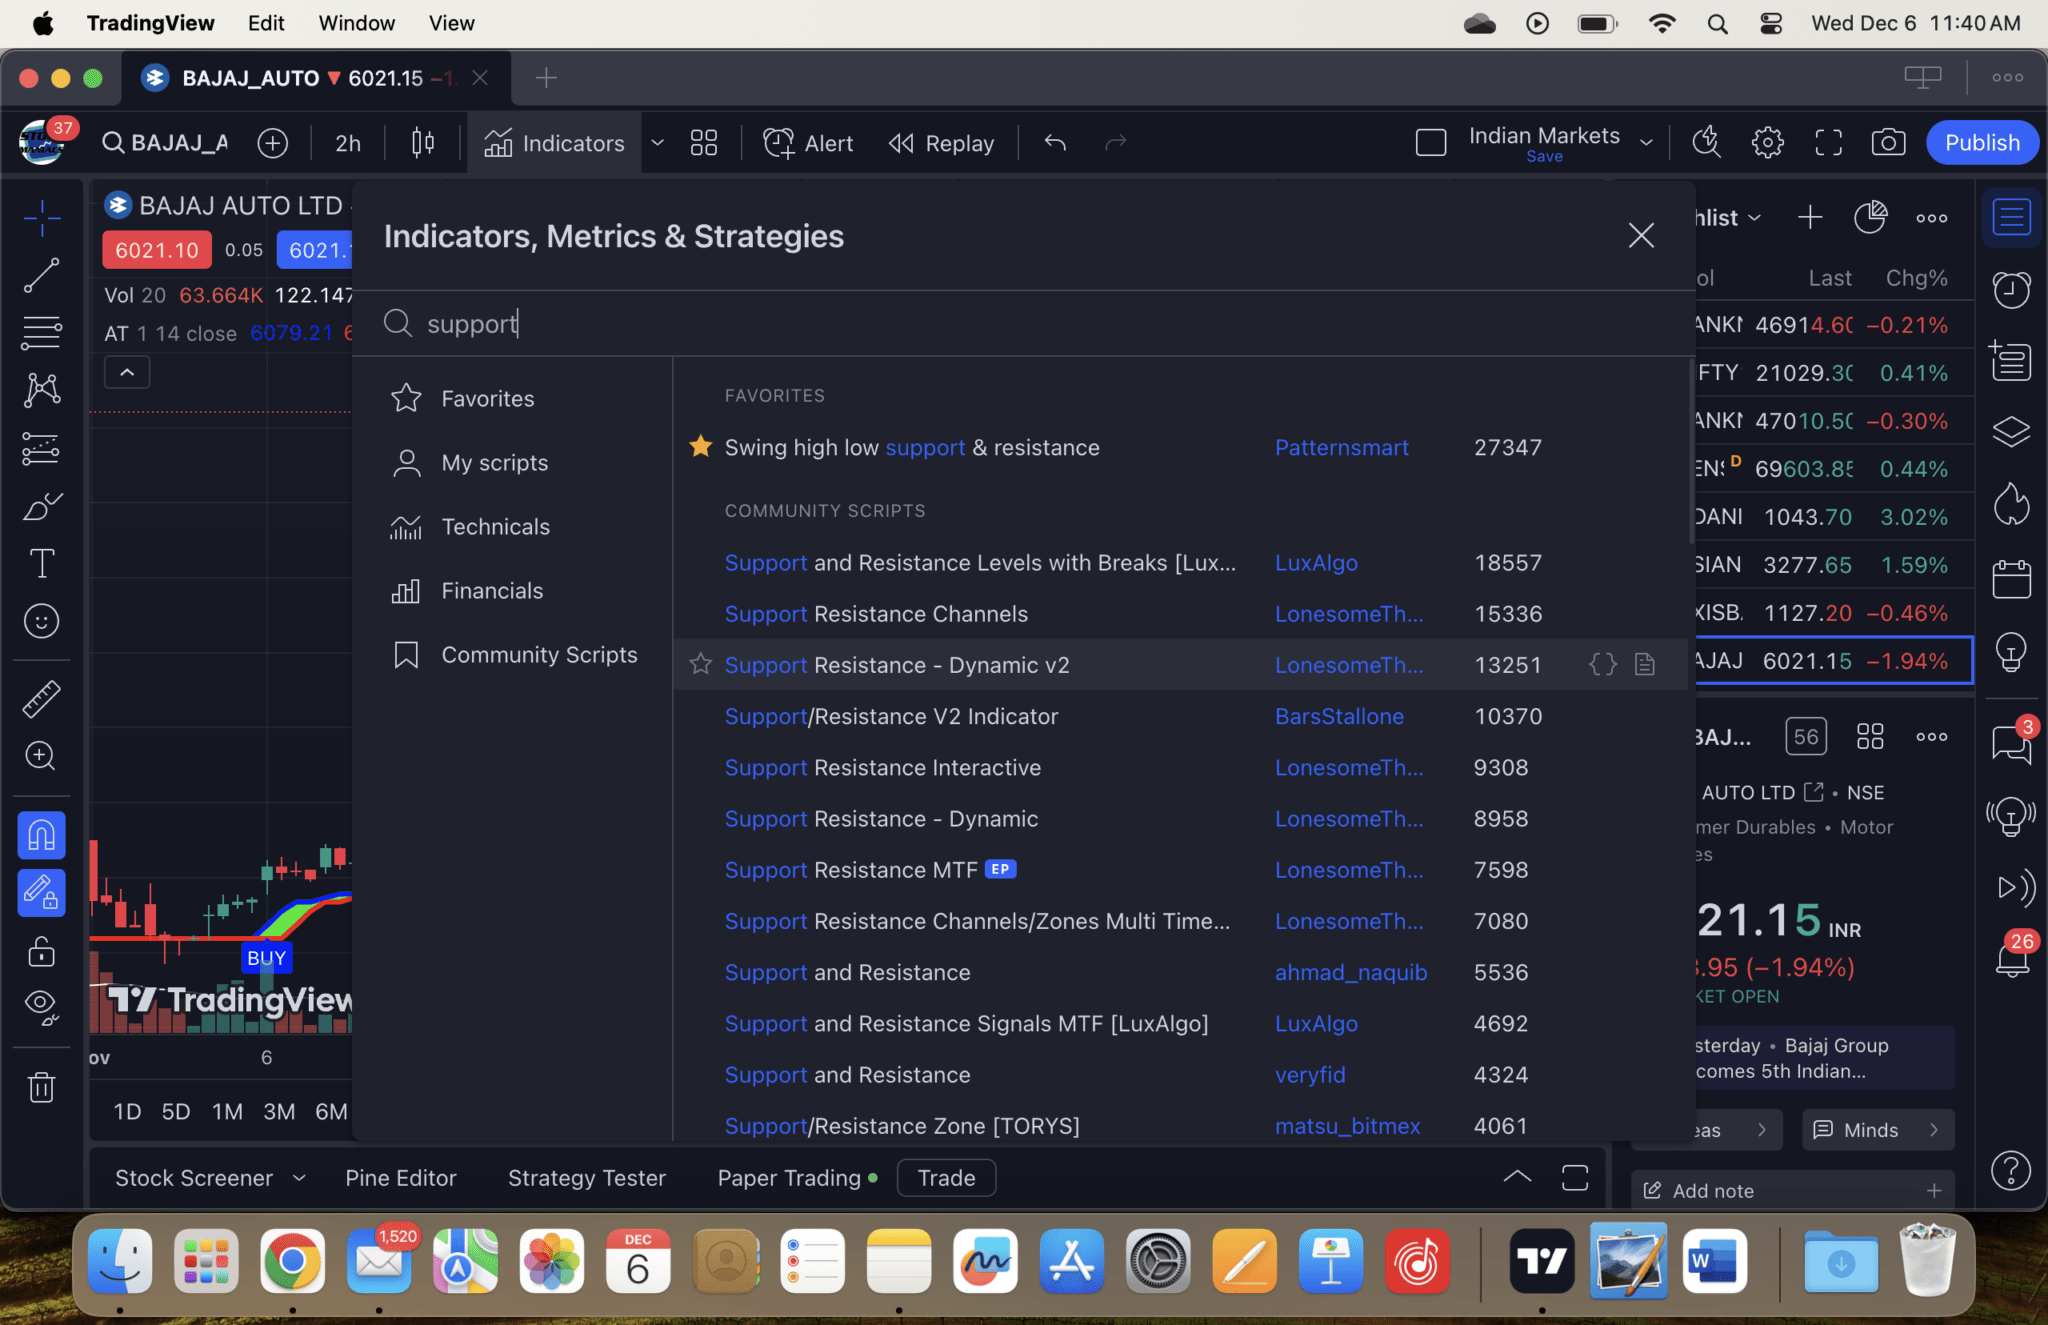Open chart settings gear icon
Image resolution: width=2048 pixels, height=1325 pixels.
(1767, 143)
